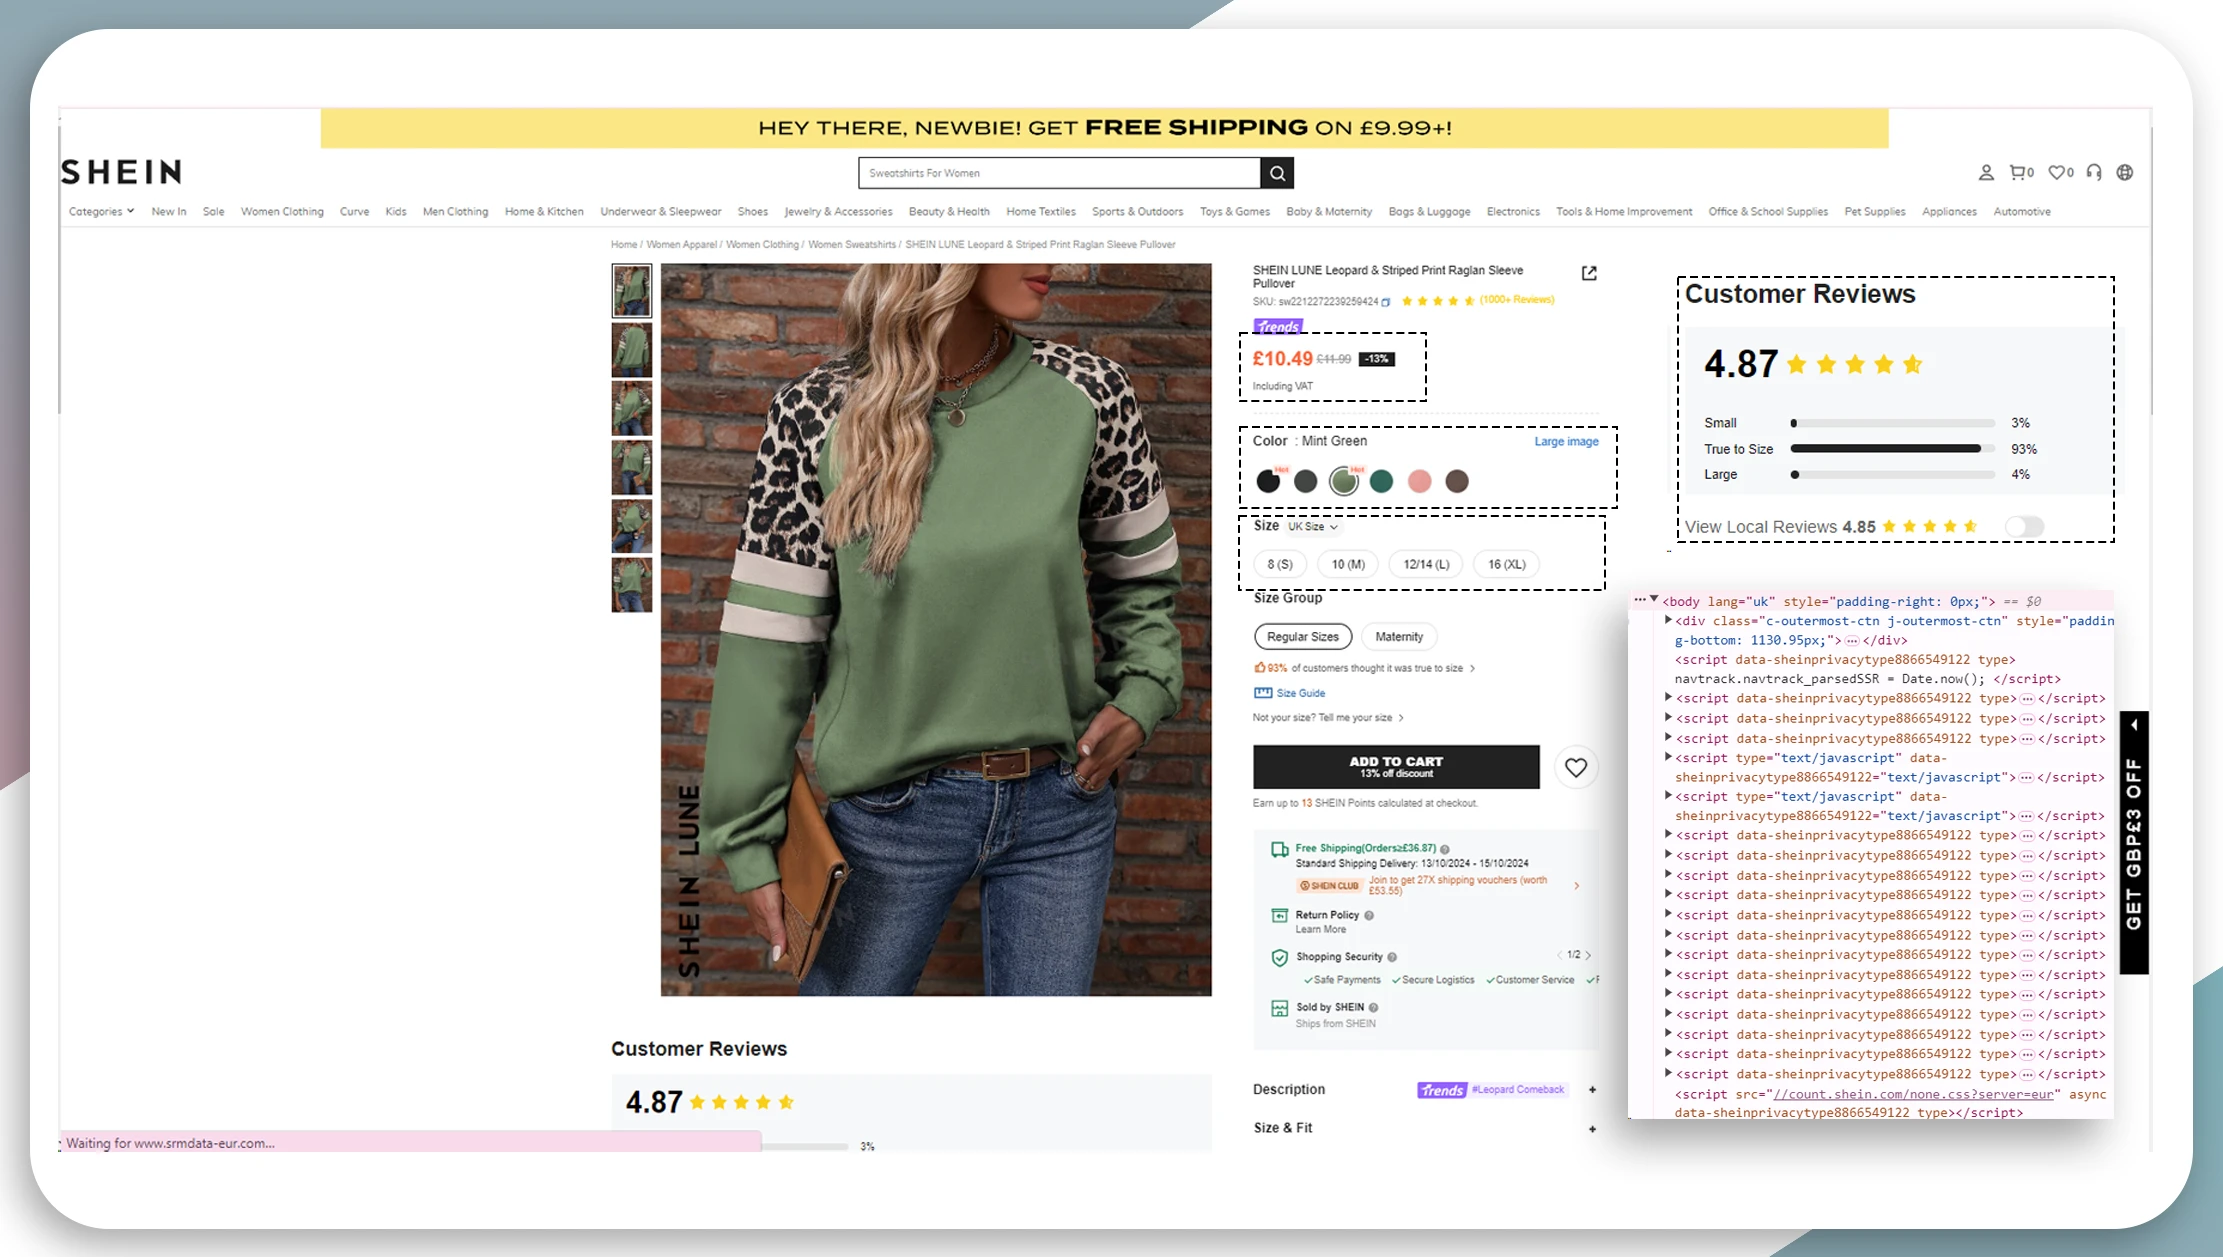Click the ADD TO CART button
The height and width of the screenshot is (1257, 2223).
1396,767
